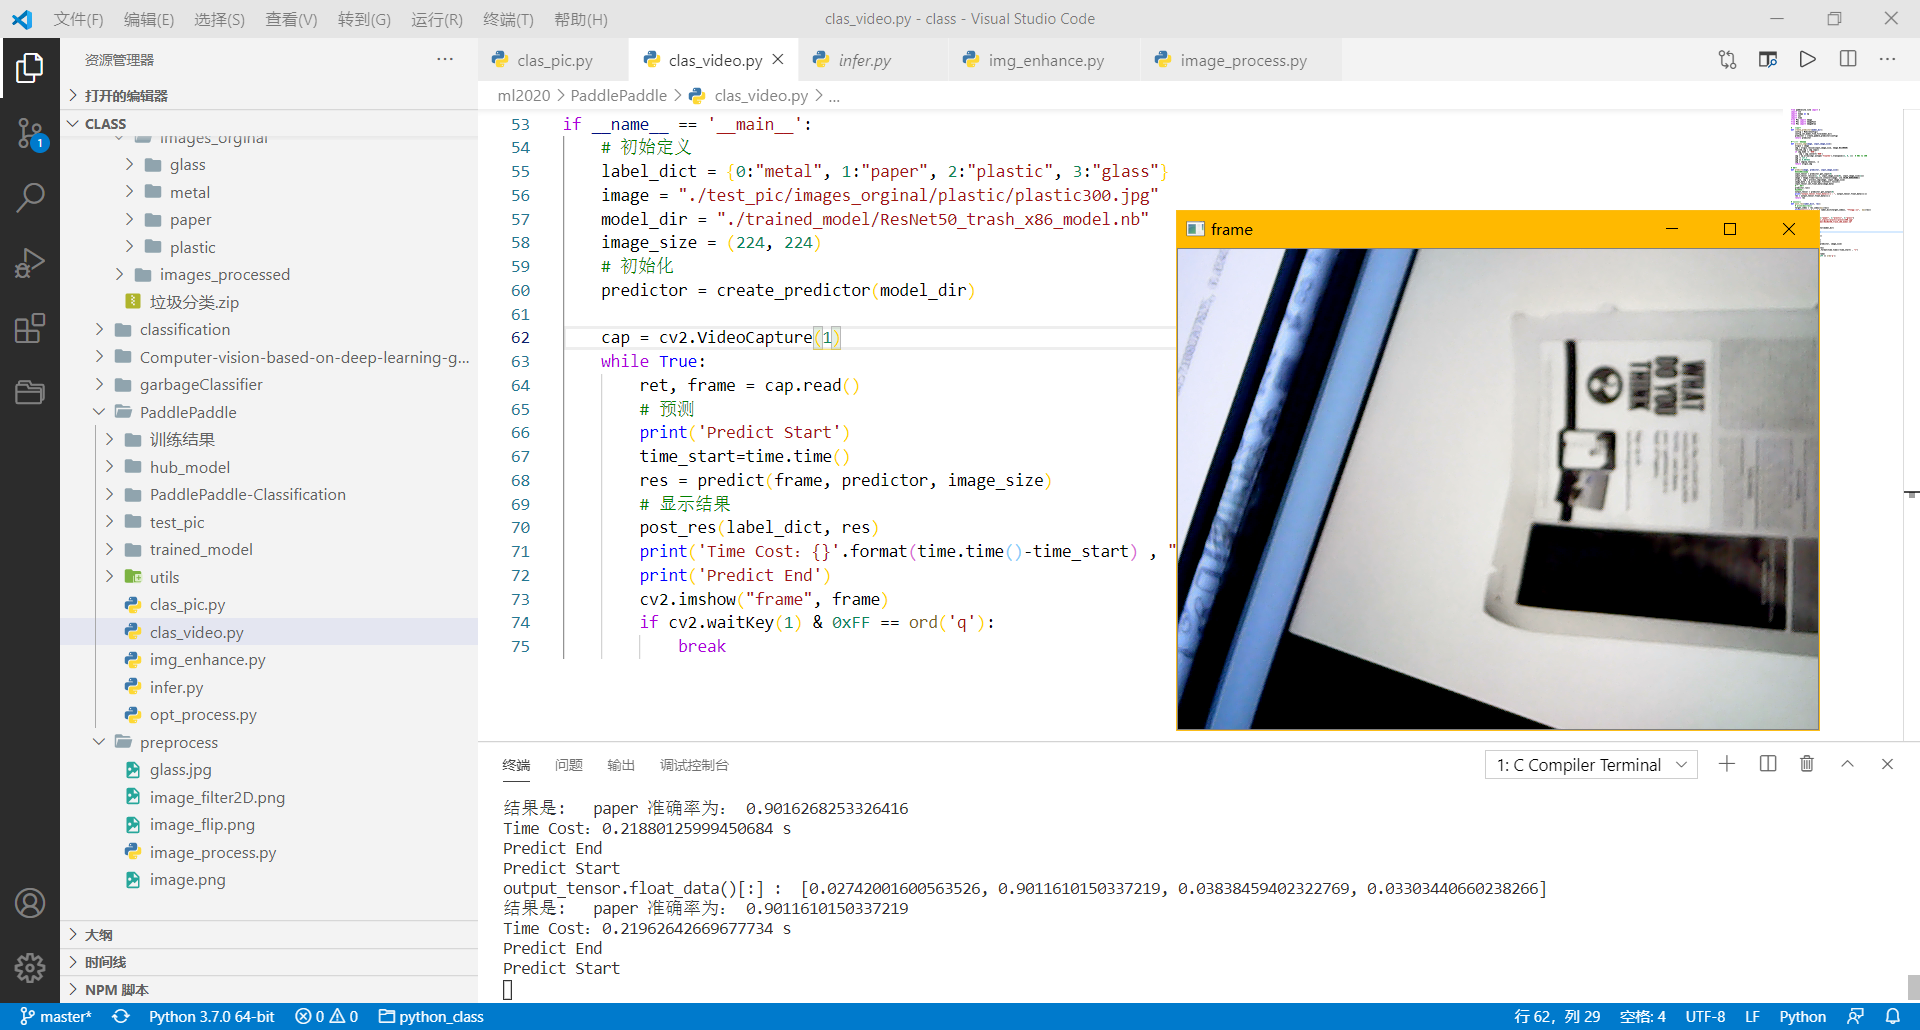Switch to the 问题 problems tab
1920x1030 pixels.
[x=569, y=765]
